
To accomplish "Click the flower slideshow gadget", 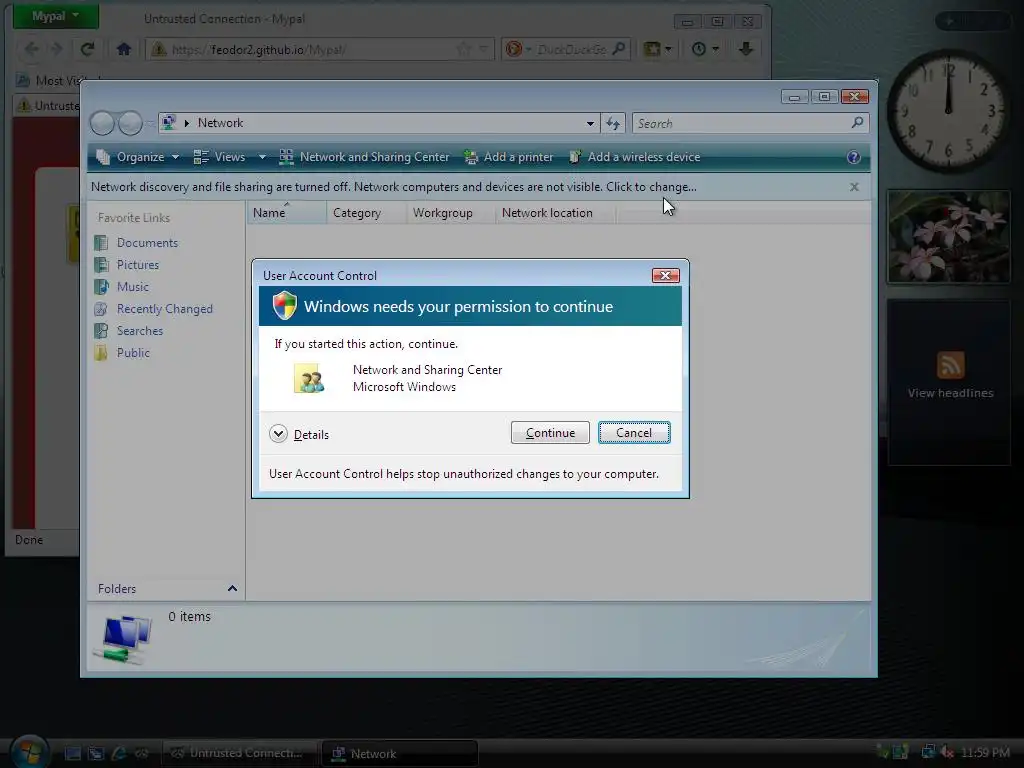I will pos(948,237).
